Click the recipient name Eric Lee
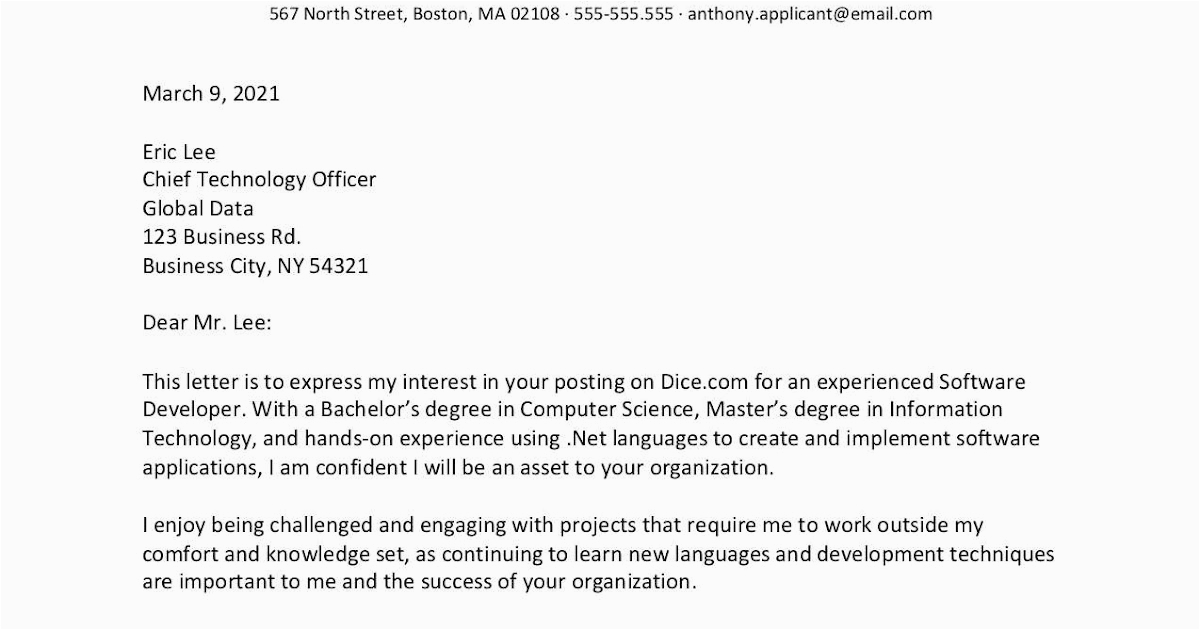The width and height of the screenshot is (1200, 630). tap(179, 152)
